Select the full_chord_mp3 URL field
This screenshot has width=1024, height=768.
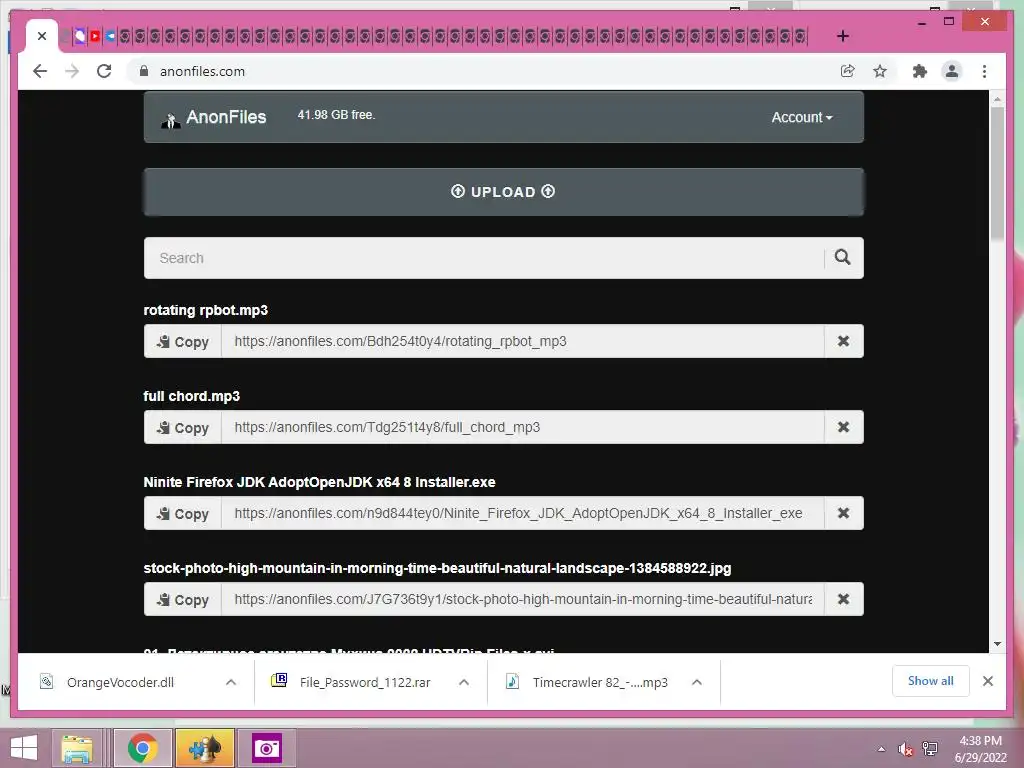tap(522, 428)
